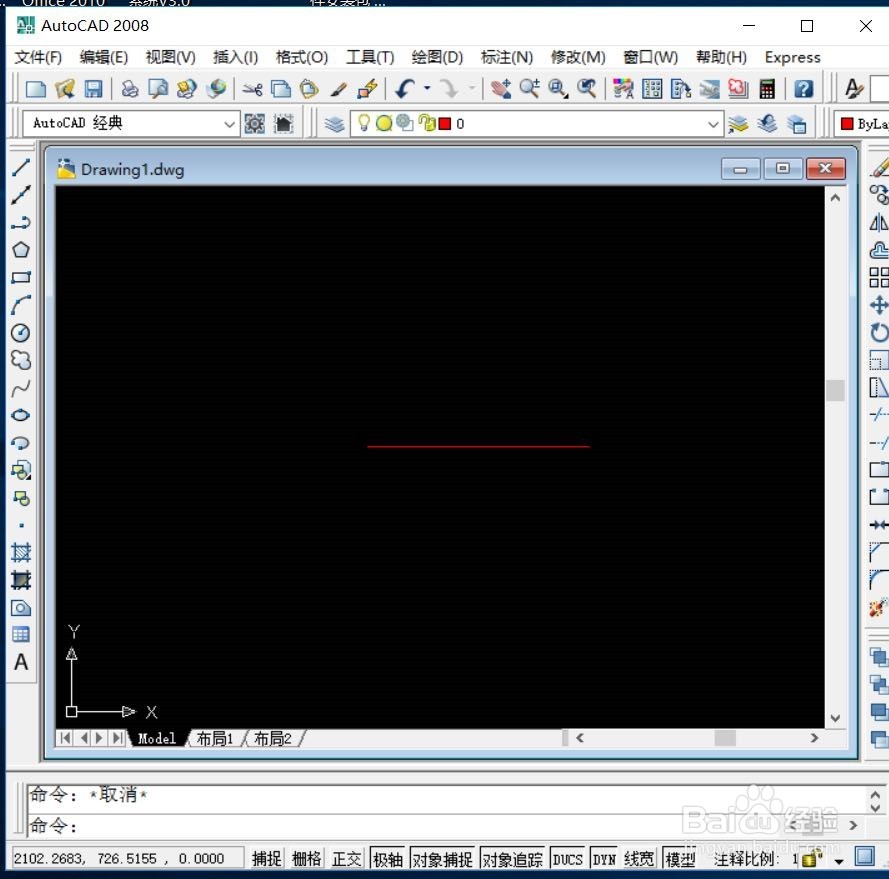This screenshot has height=879, width=889.
Task: Select the Ellipse tool
Action: pos(21,415)
